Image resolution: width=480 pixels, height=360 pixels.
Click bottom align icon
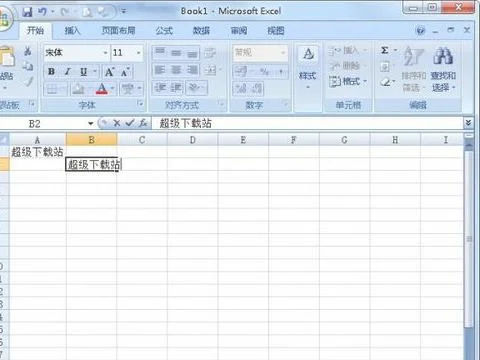click(192, 52)
